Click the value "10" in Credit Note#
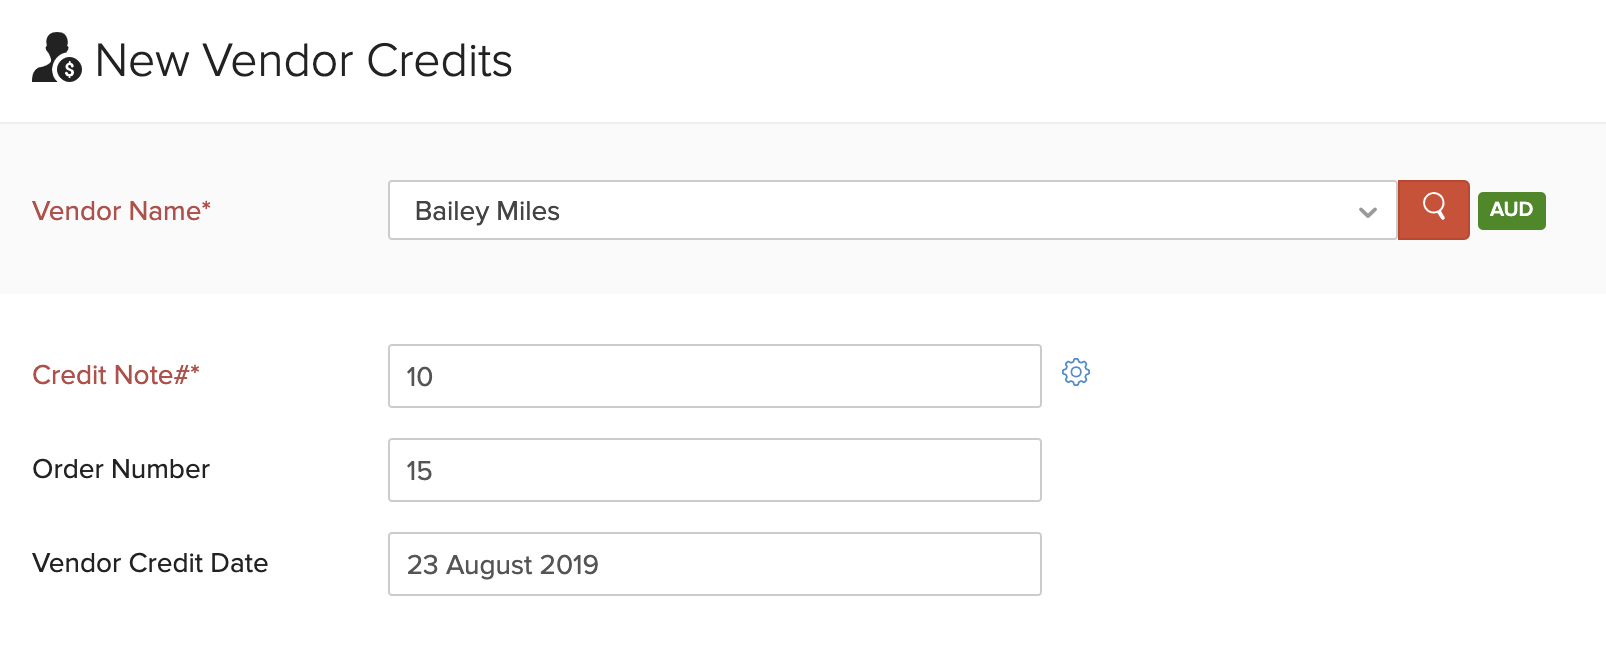1606x662 pixels. point(419,377)
